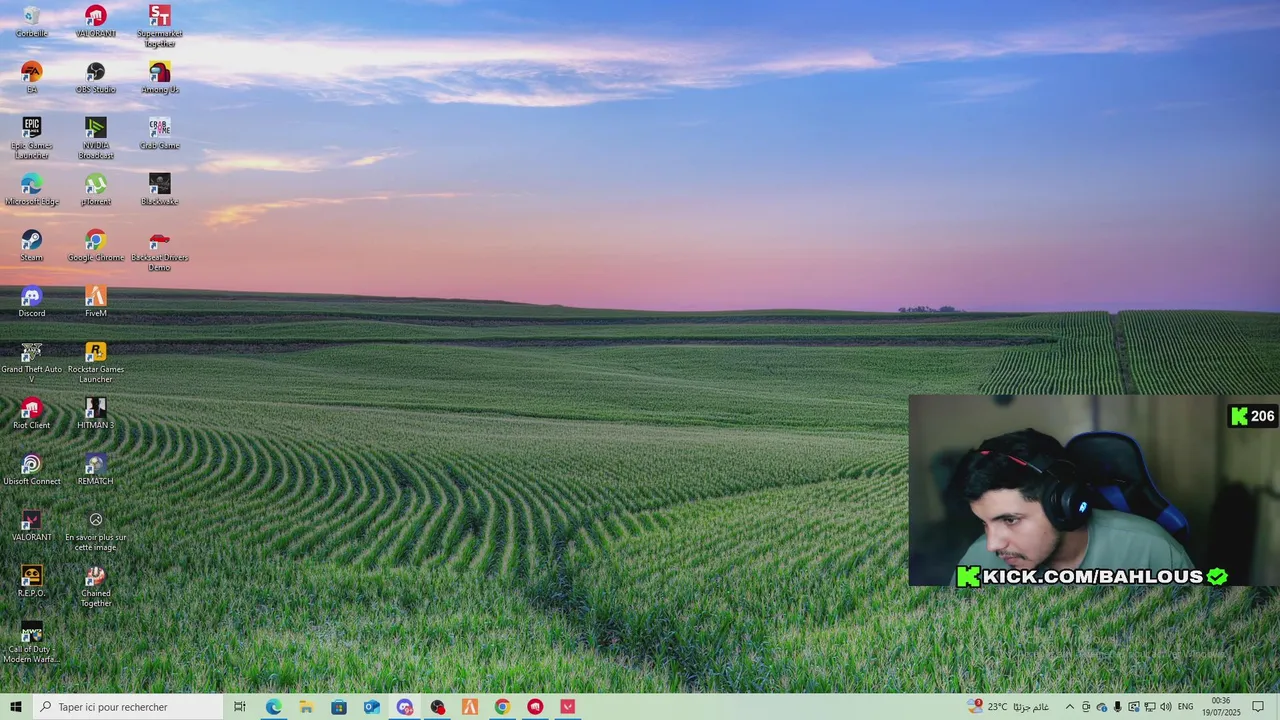This screenshot has width=1280, height=720.
Task: Click the OneDrive cloud tray icon
Action: click(x=1102, y=707)
